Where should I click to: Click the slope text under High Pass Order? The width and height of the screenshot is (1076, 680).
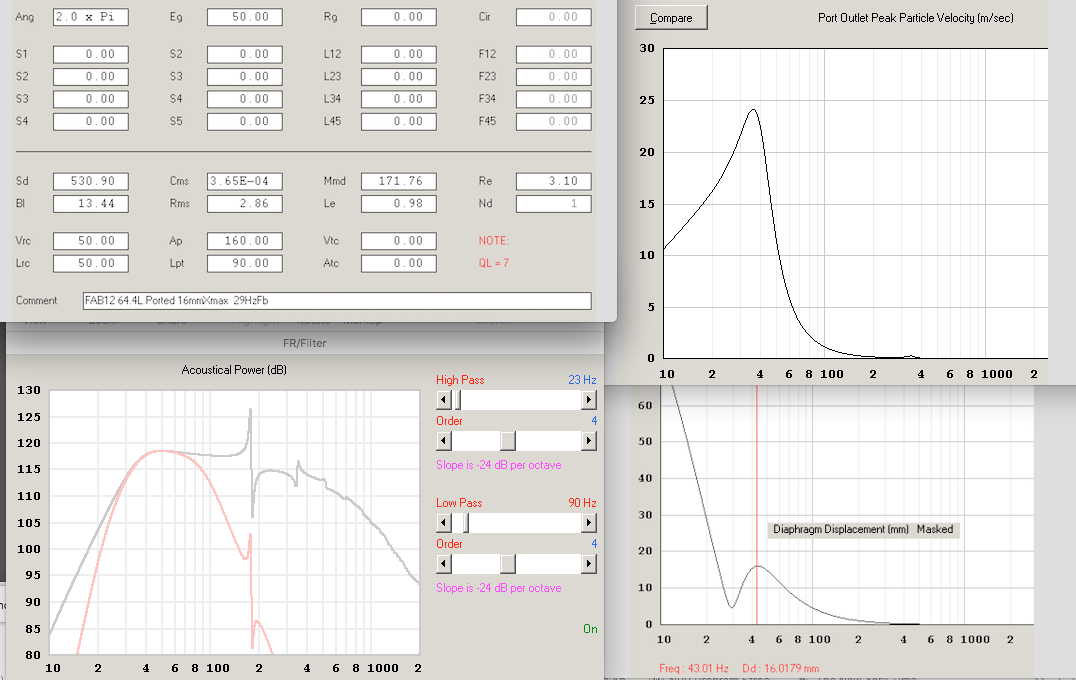coord(499,465)
